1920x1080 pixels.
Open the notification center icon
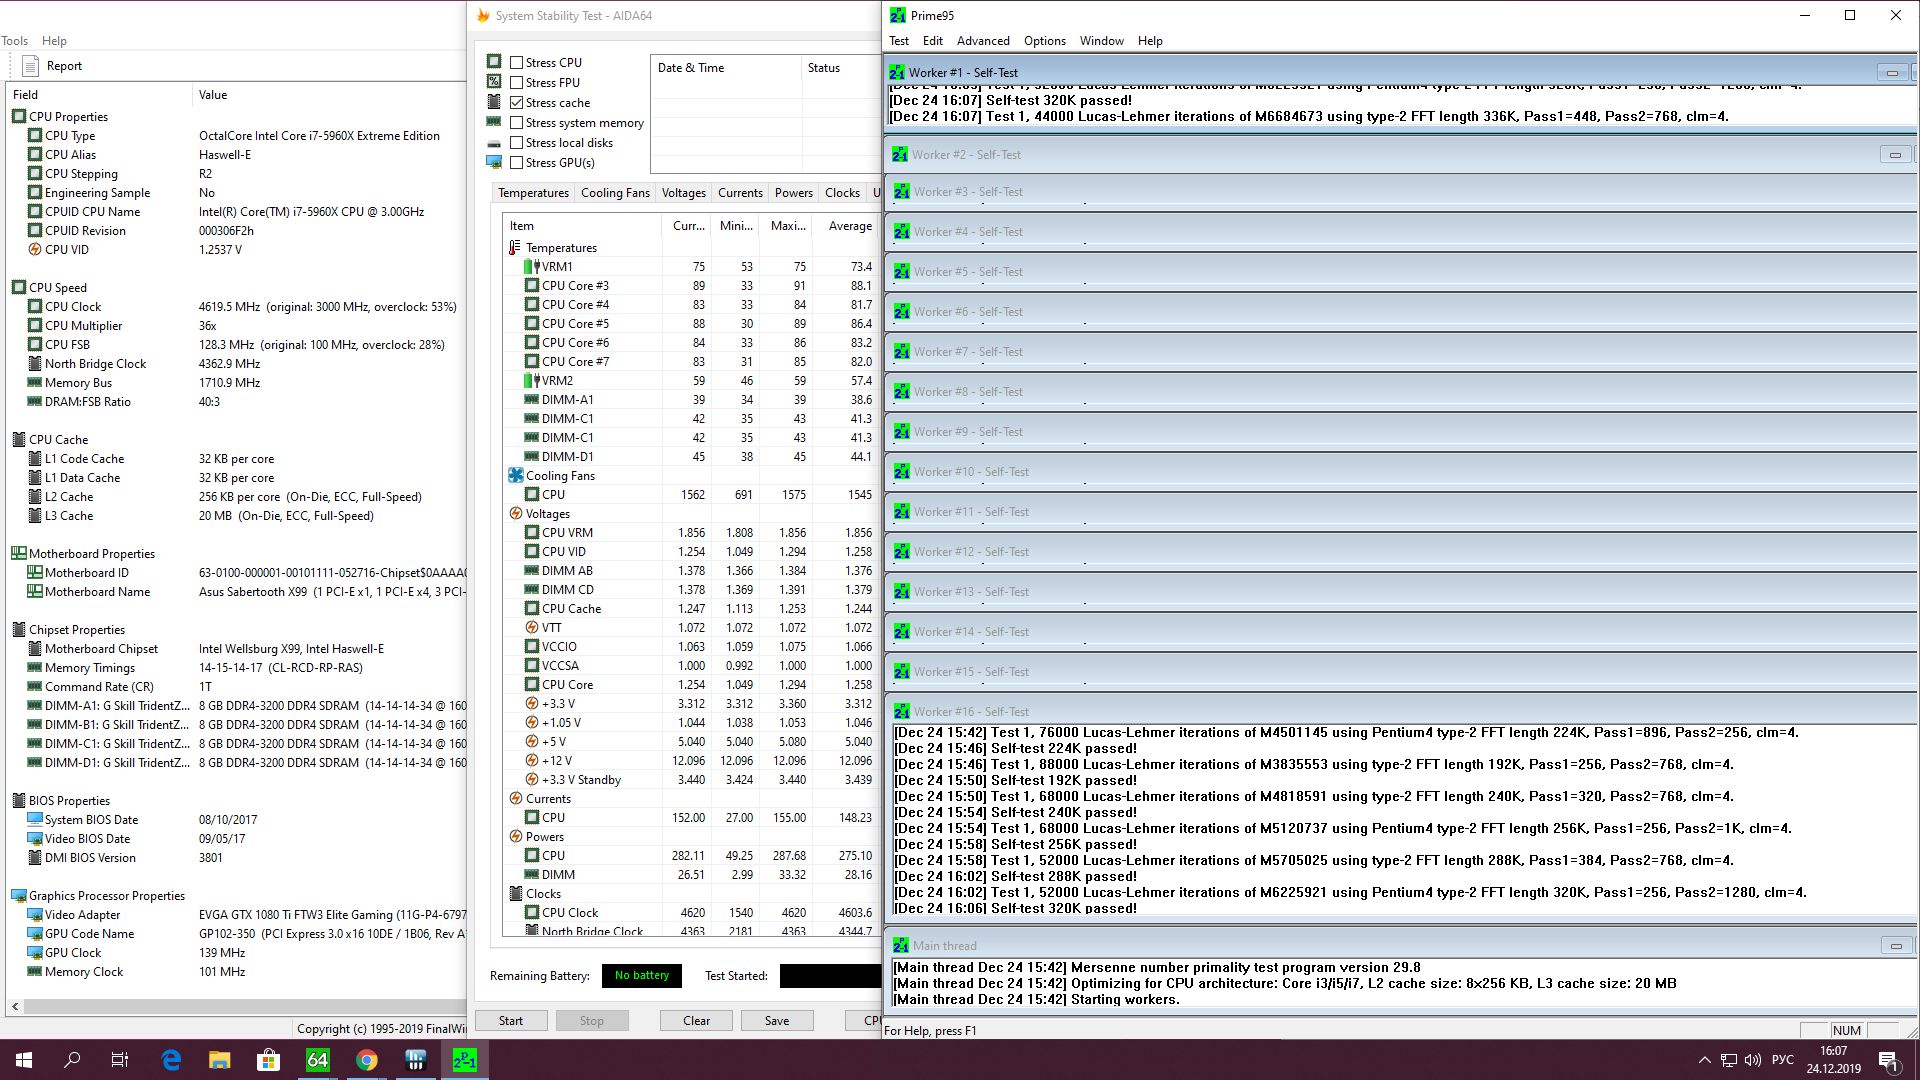point(1888,1060)
